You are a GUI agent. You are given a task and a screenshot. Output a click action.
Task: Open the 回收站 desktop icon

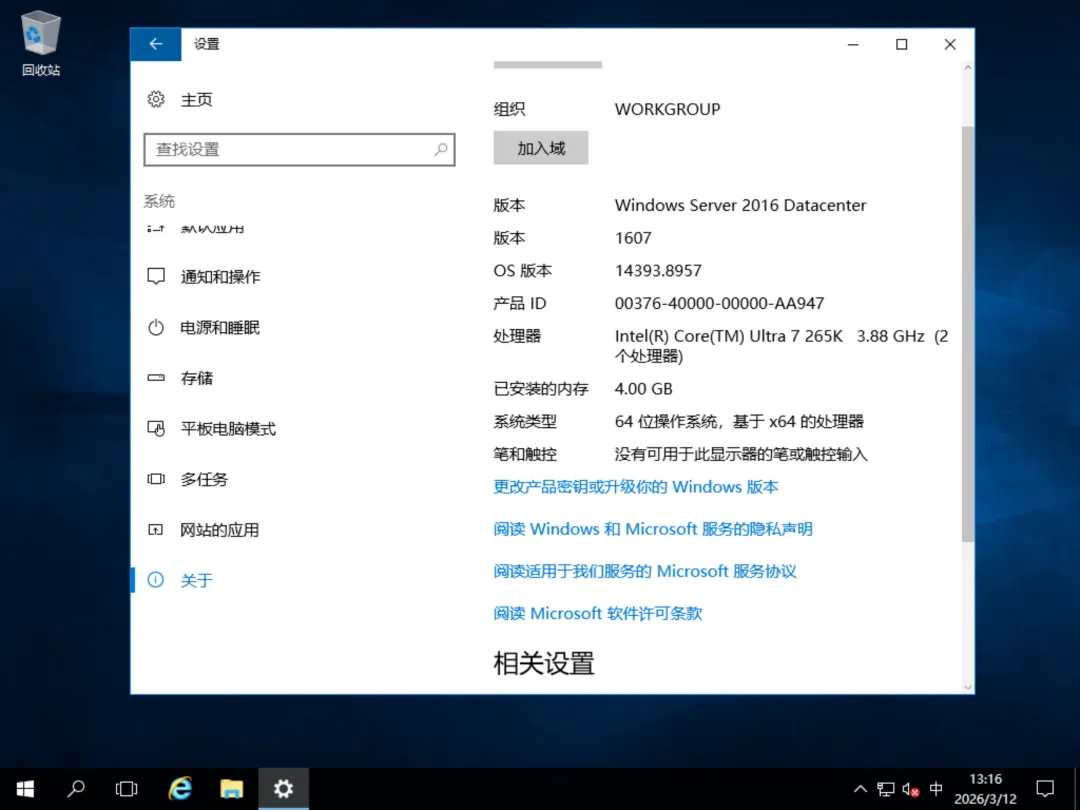[x=41, y=43]
